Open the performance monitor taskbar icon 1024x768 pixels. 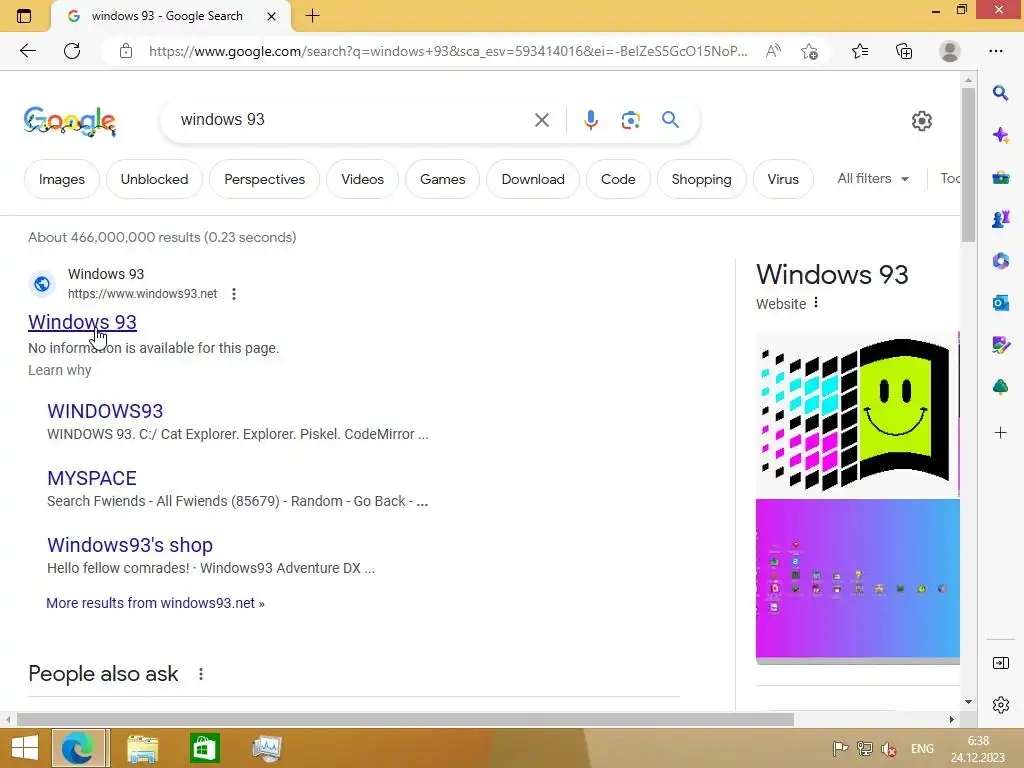coord(266,748)
